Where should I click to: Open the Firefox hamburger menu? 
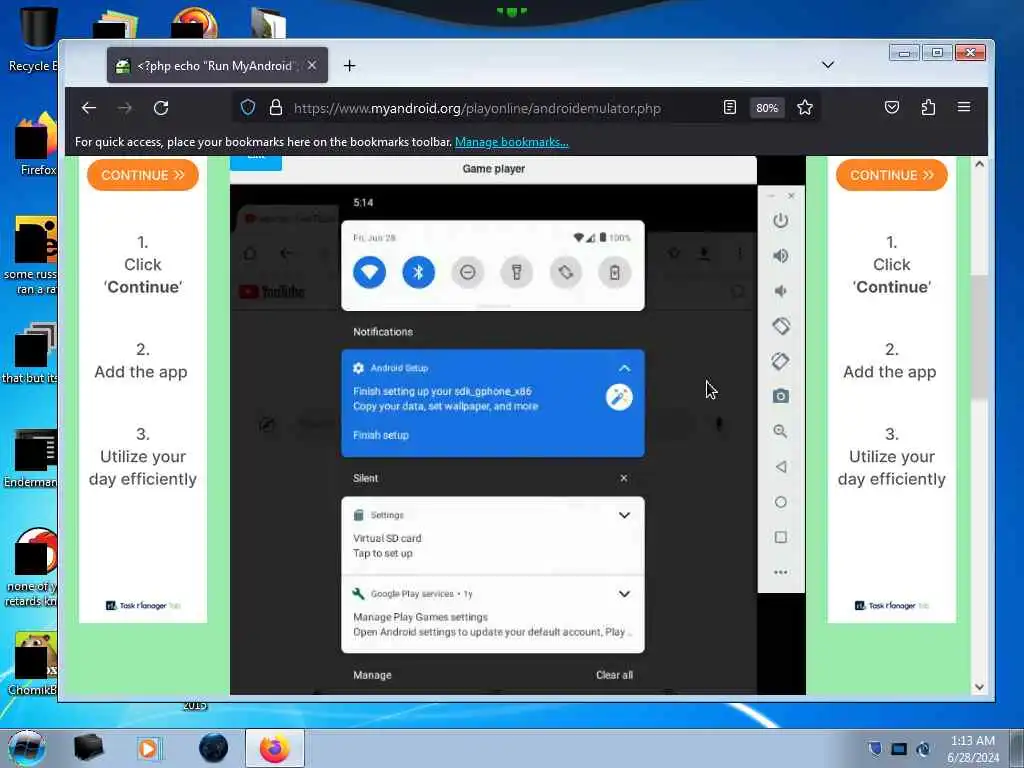click(x=964, y=107)
